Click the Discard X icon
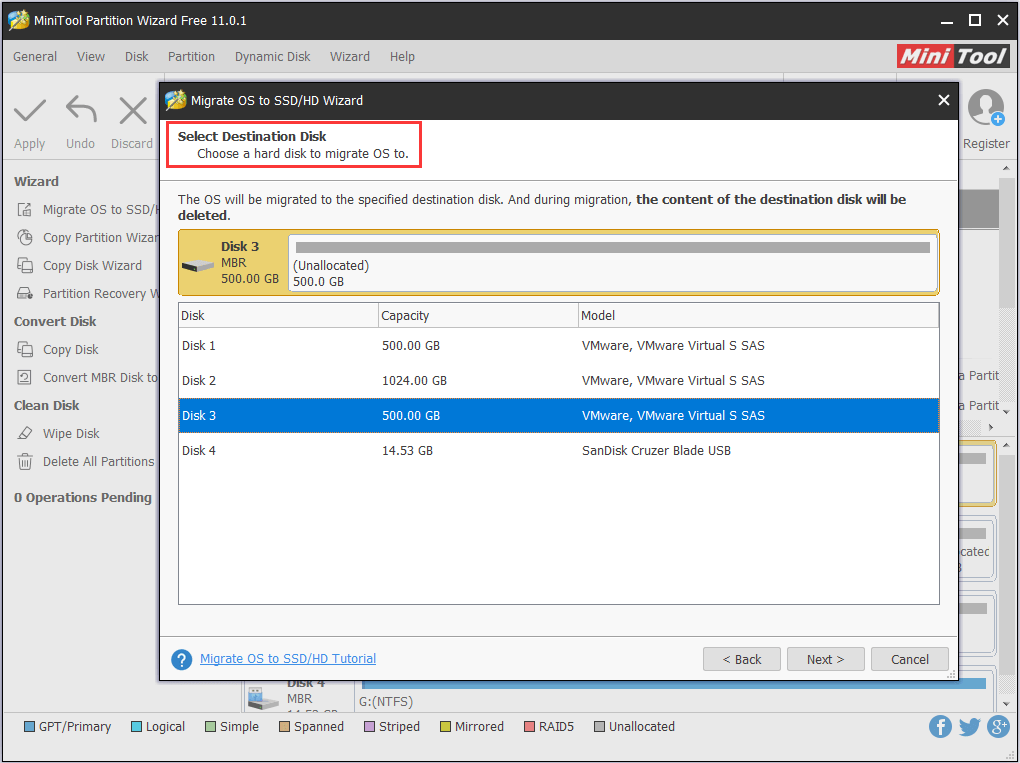The image size is (1020, 763). pyautogui.click(x=132, y=110)
